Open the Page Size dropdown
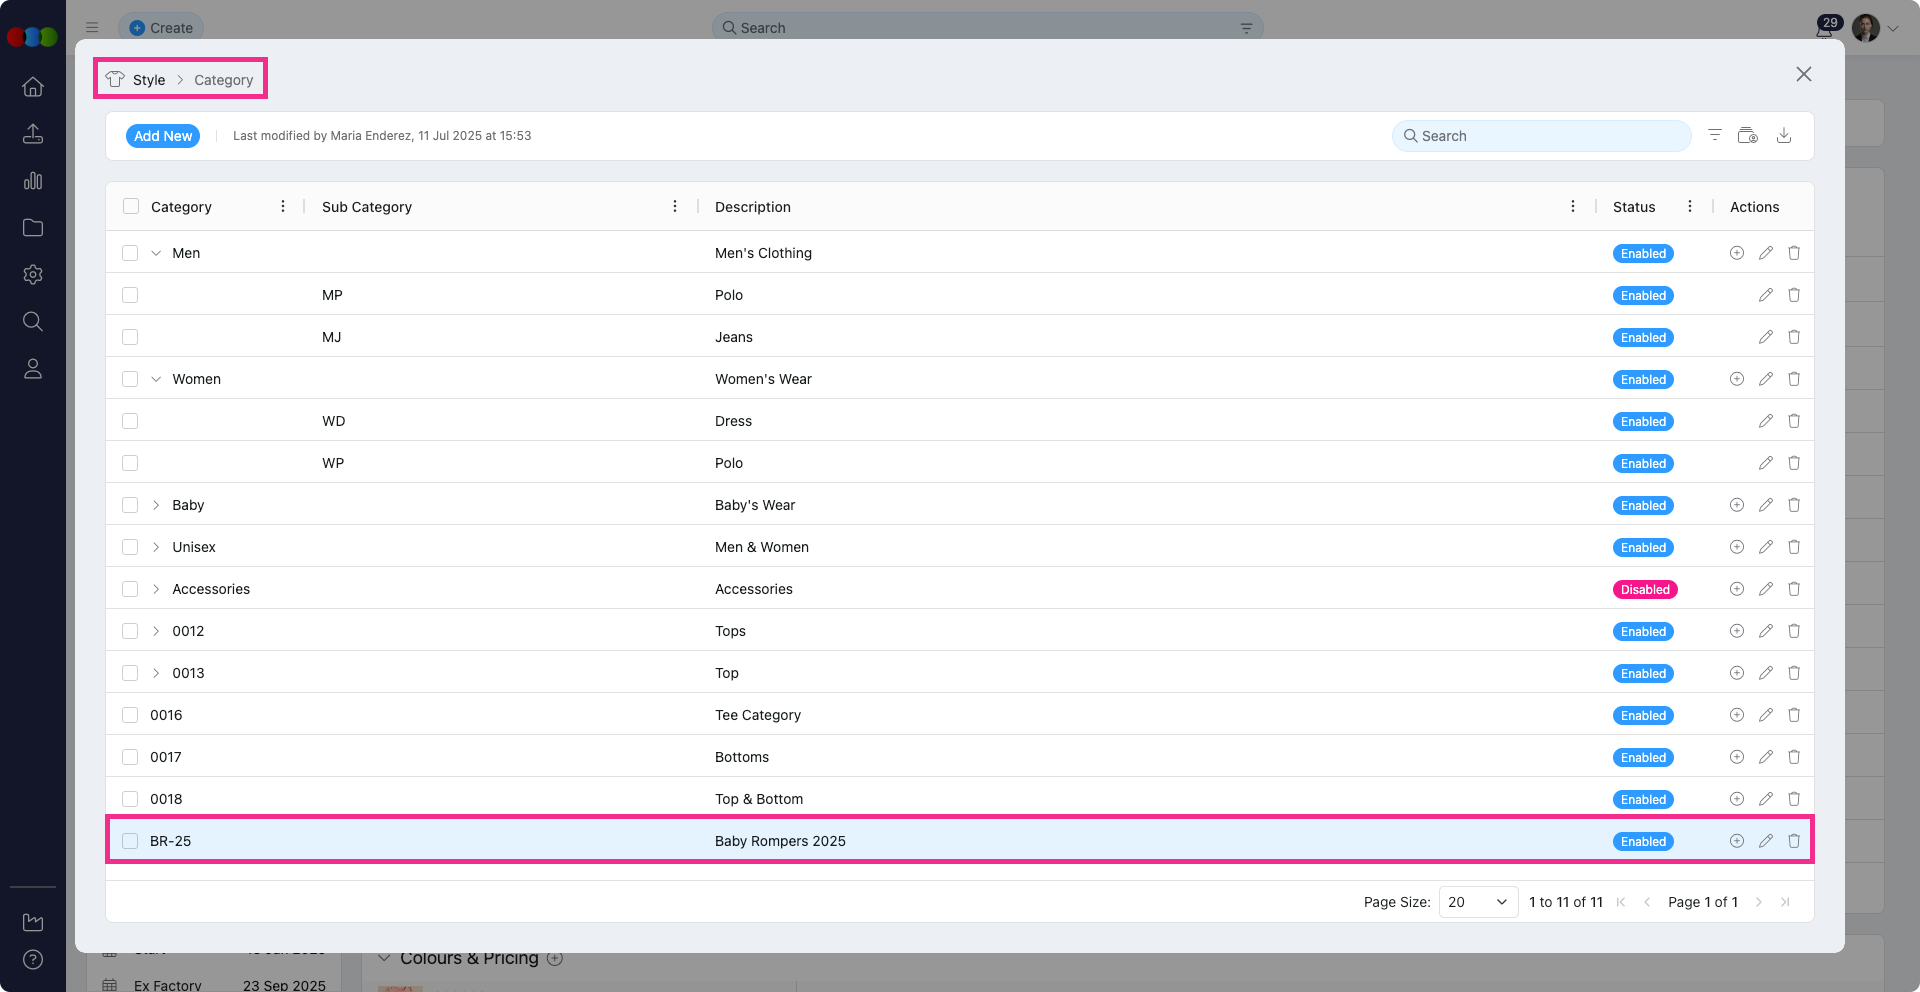 point(1477,902)
